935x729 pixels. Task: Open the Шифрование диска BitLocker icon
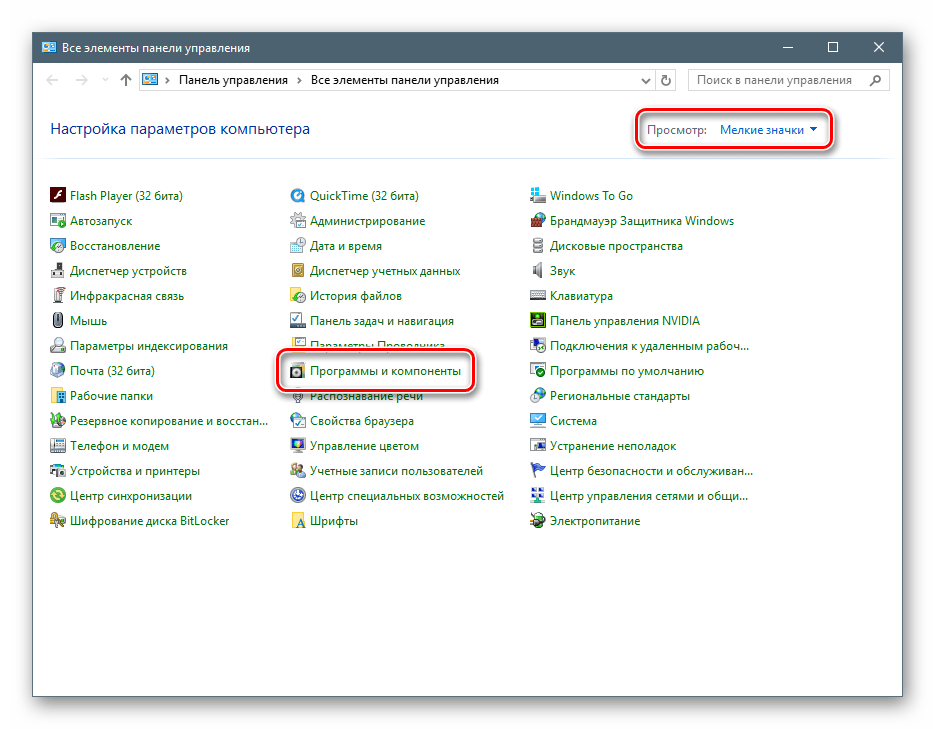[57, 521]
